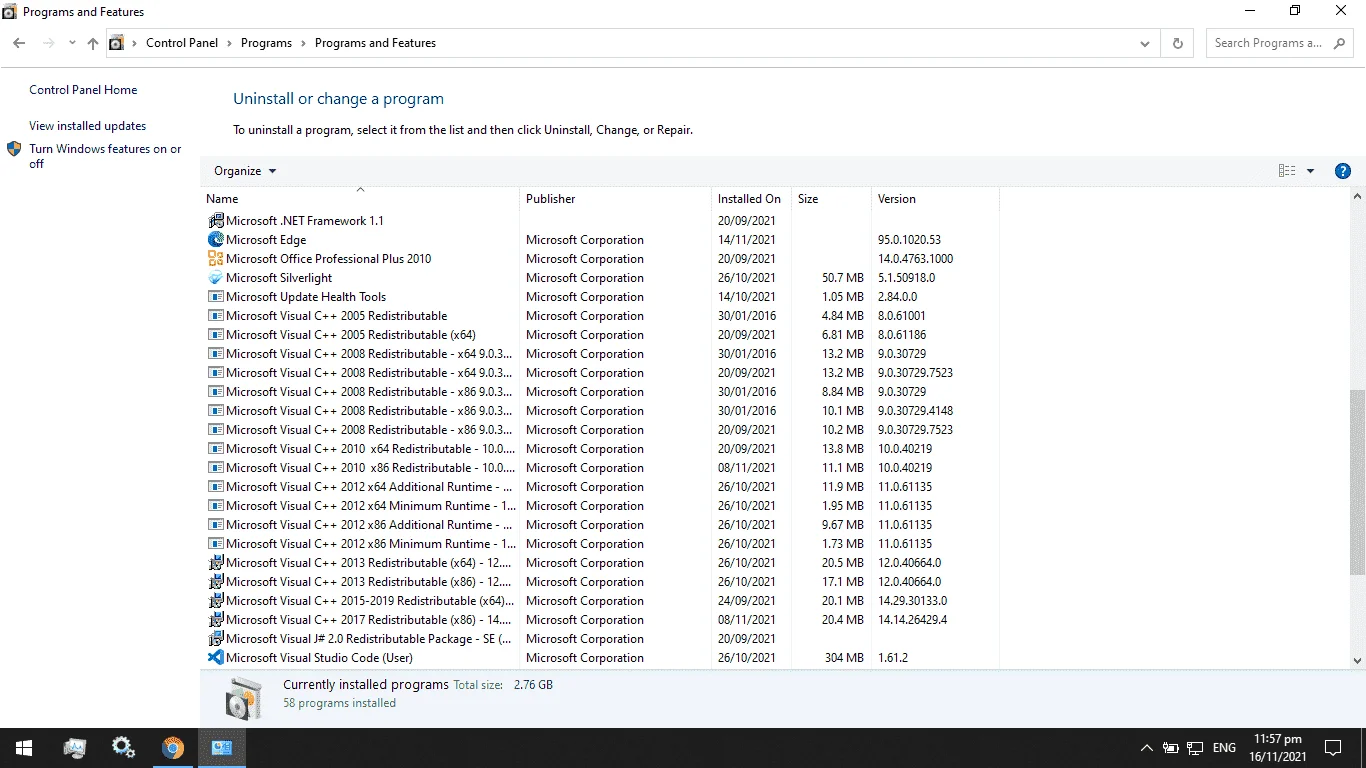The image size is (1366, 768).
Task: Click the Visual C++ 2013 Redistributable (x64) icon
Action: click(x=215, y=563)
